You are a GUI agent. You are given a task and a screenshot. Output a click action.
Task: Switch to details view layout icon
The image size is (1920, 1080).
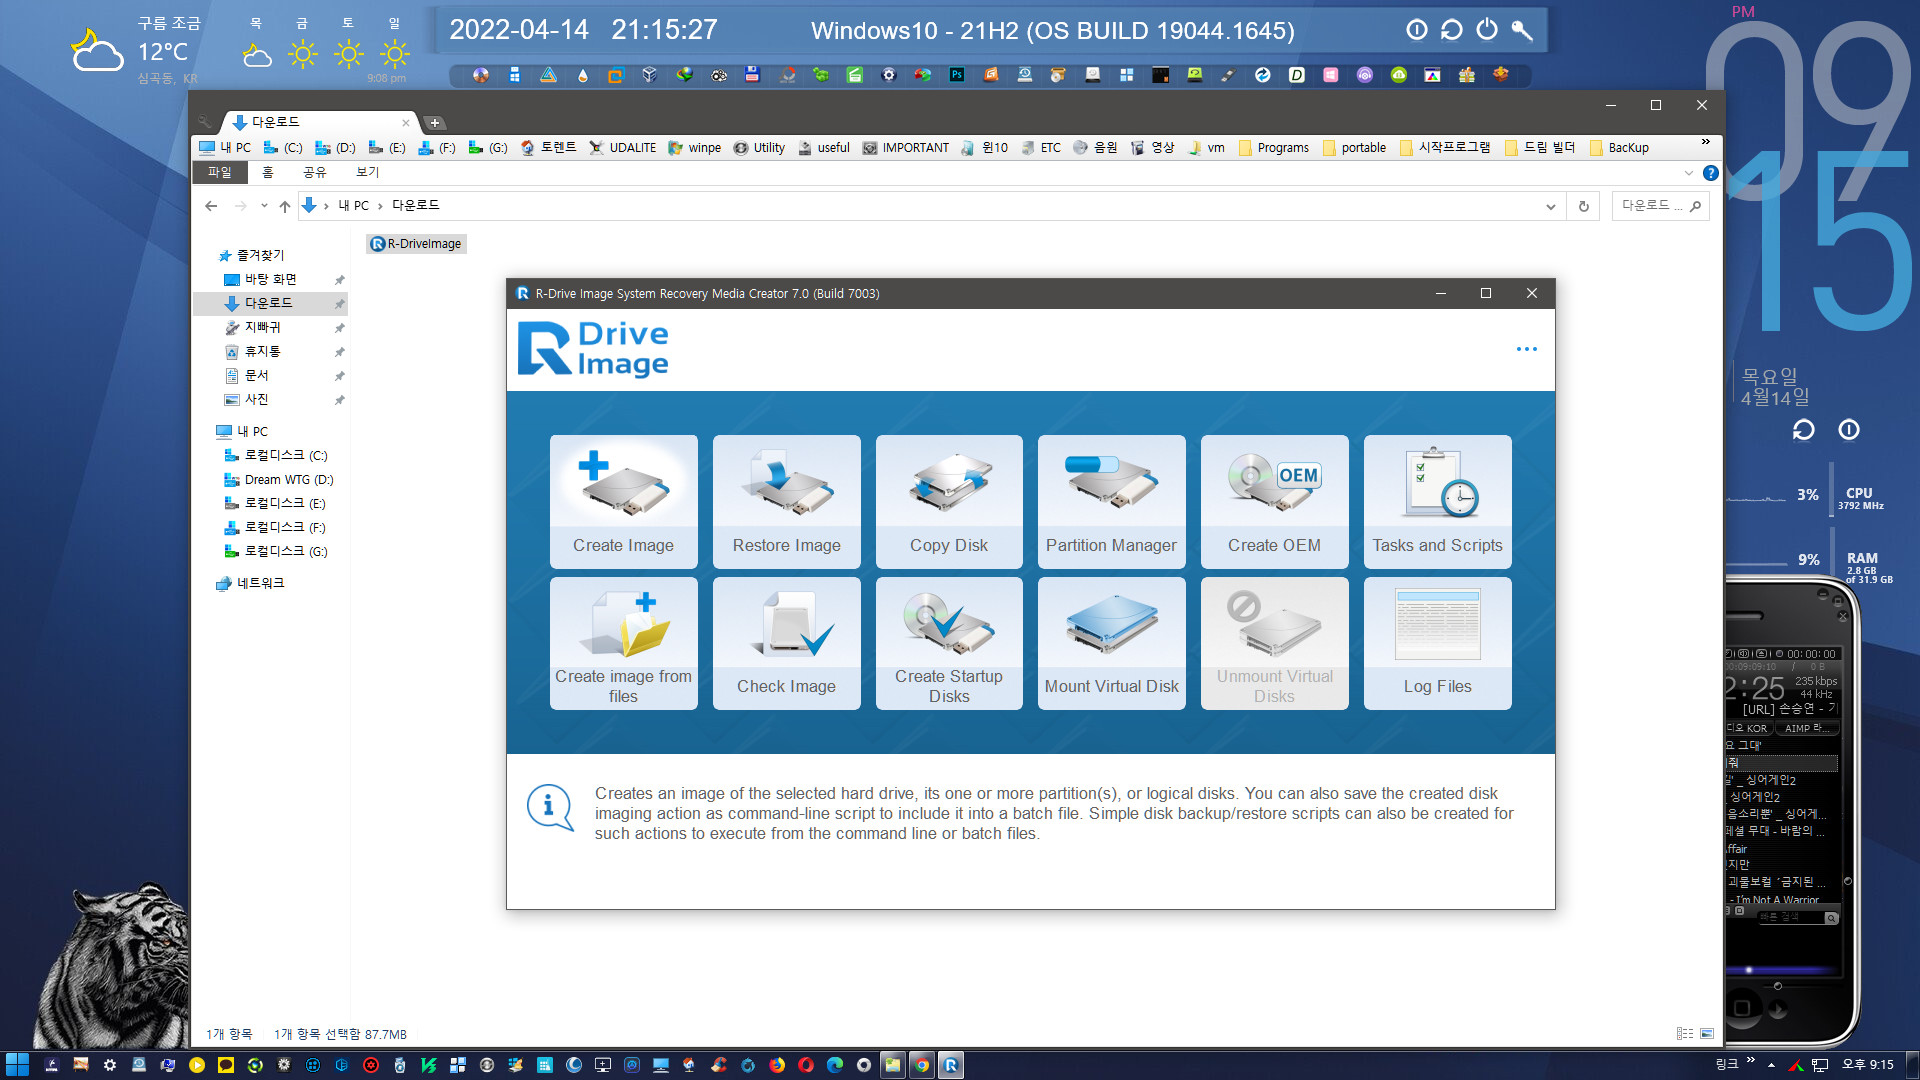[1685, 1034]
